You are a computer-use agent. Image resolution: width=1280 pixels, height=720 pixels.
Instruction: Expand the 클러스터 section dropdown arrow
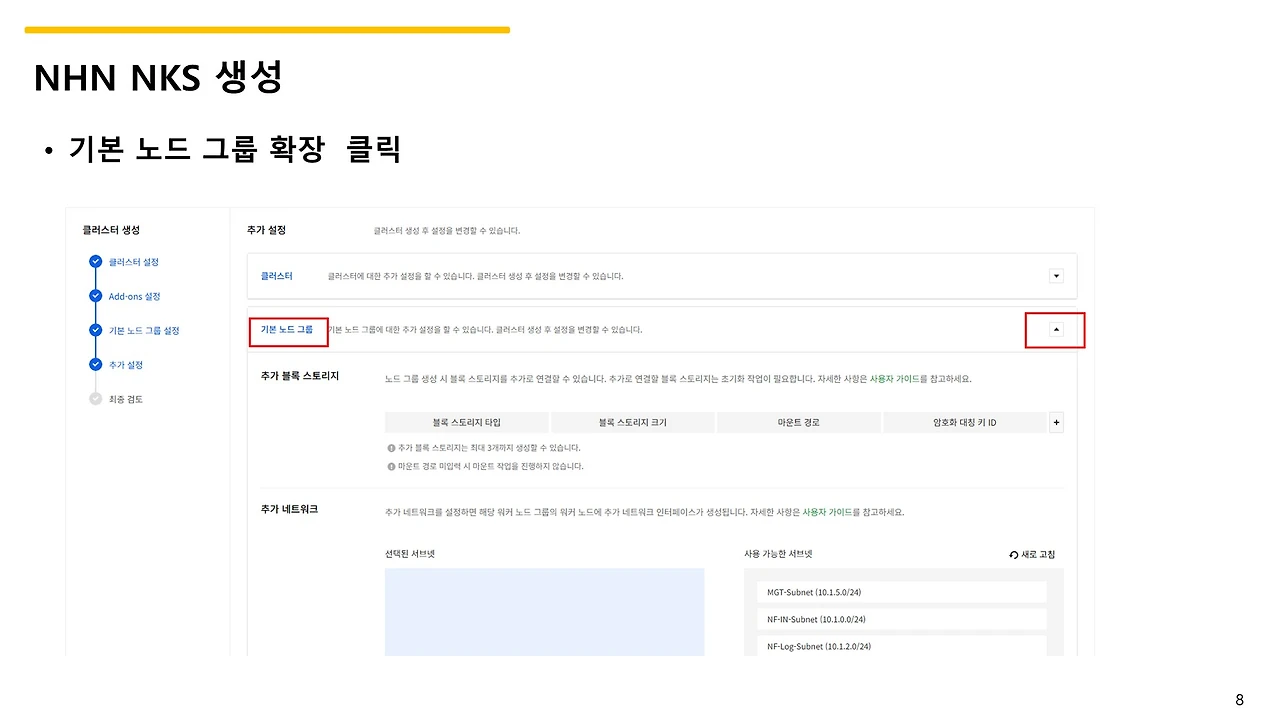tap(1056, 276)
